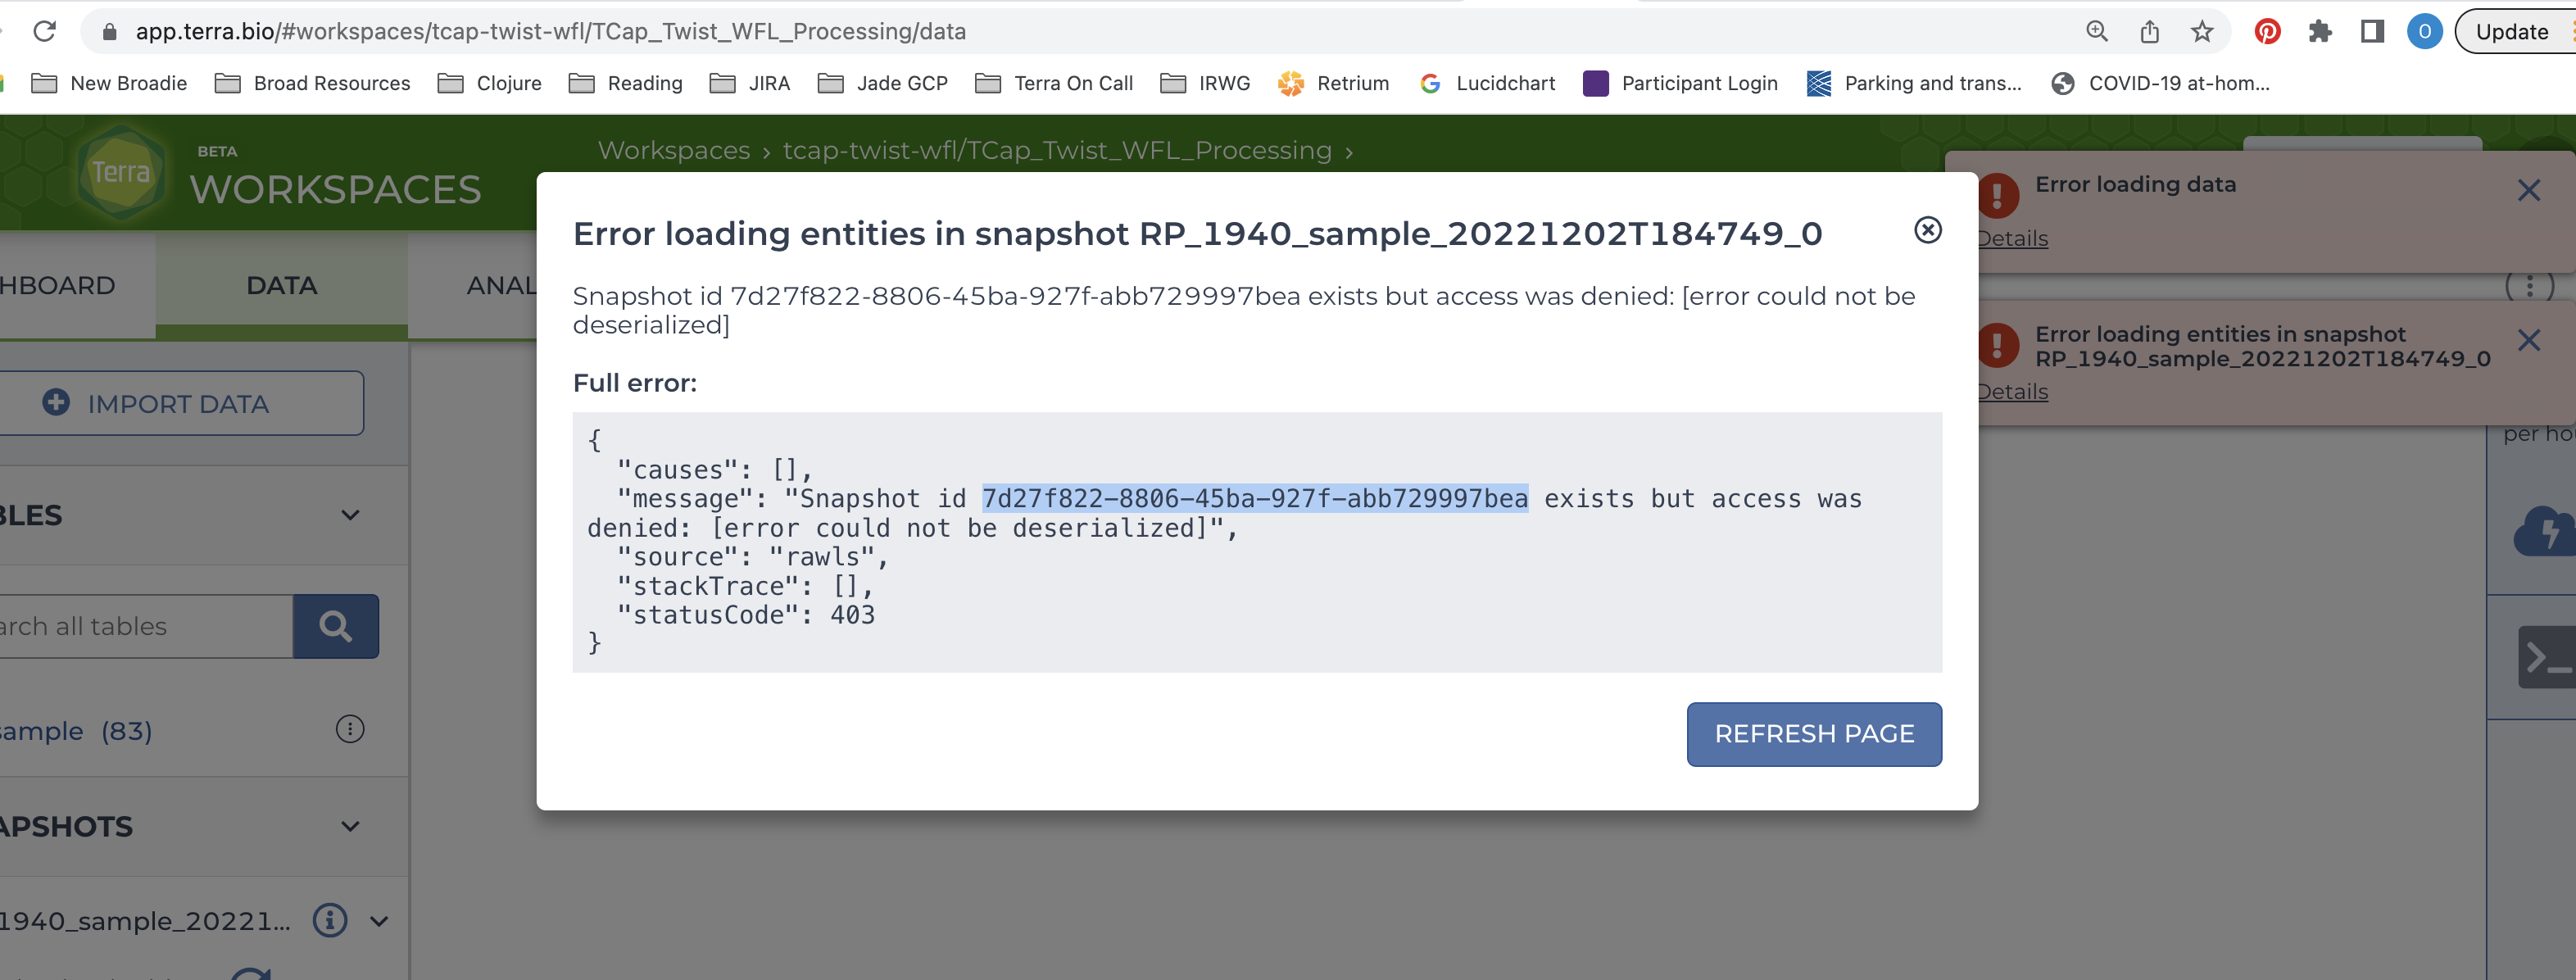Click the red alert icon on Error loading entities
Screen dimensions: 2576x980
click(x=1998, y=345)
